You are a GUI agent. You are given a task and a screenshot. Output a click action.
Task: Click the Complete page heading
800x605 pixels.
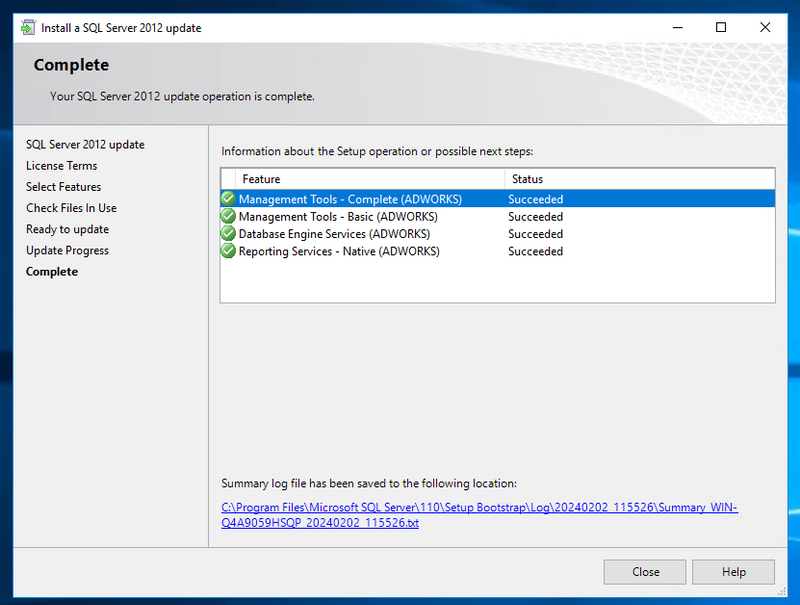coord(71,65)
